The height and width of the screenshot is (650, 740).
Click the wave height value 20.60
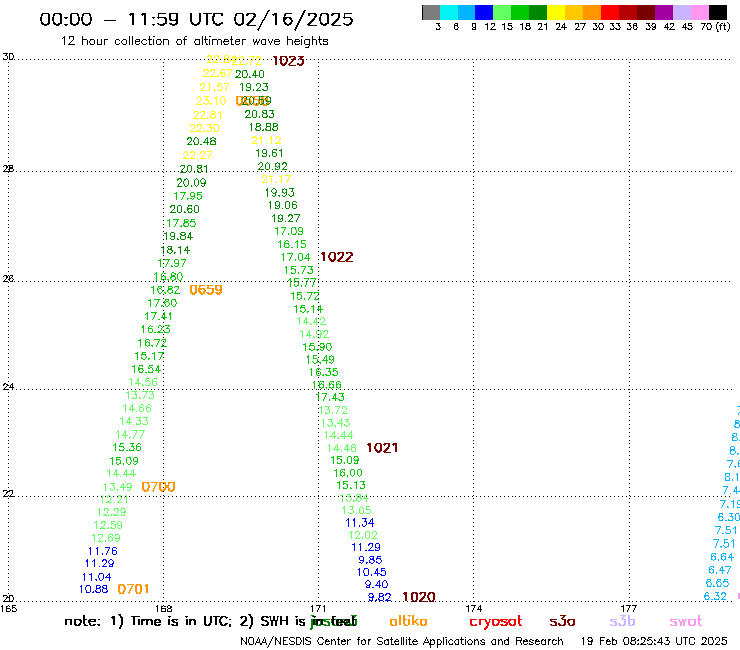185,209
